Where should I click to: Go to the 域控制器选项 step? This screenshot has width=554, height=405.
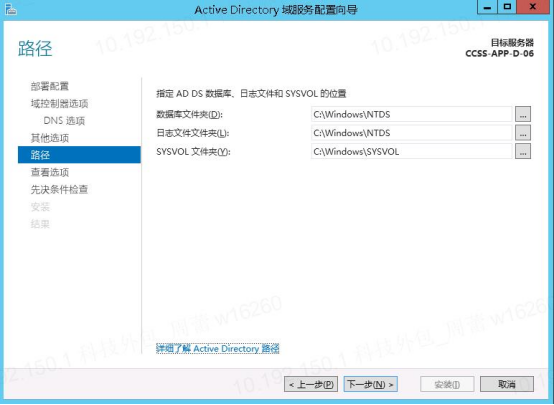click(x=59, y=103)
